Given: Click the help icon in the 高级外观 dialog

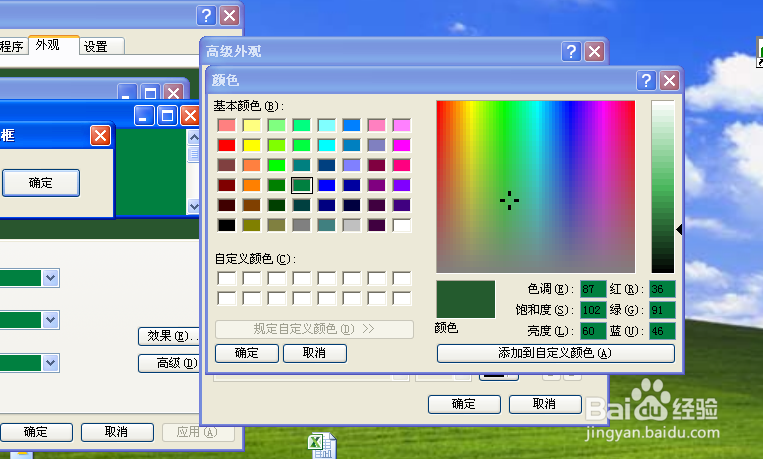Looking at the screenshot, I should [x=571, y=51].
